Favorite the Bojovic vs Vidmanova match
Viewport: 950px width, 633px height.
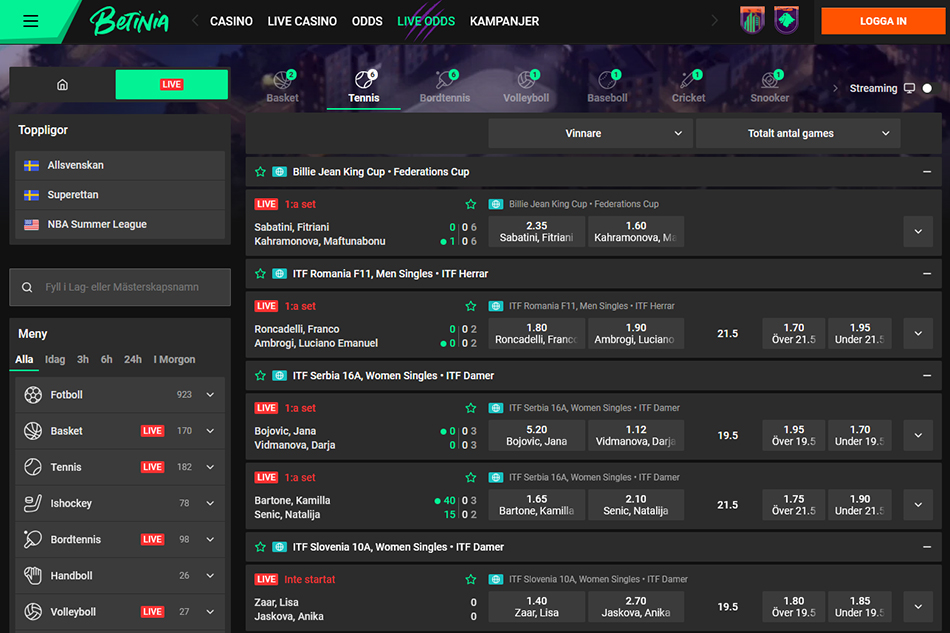471,408
